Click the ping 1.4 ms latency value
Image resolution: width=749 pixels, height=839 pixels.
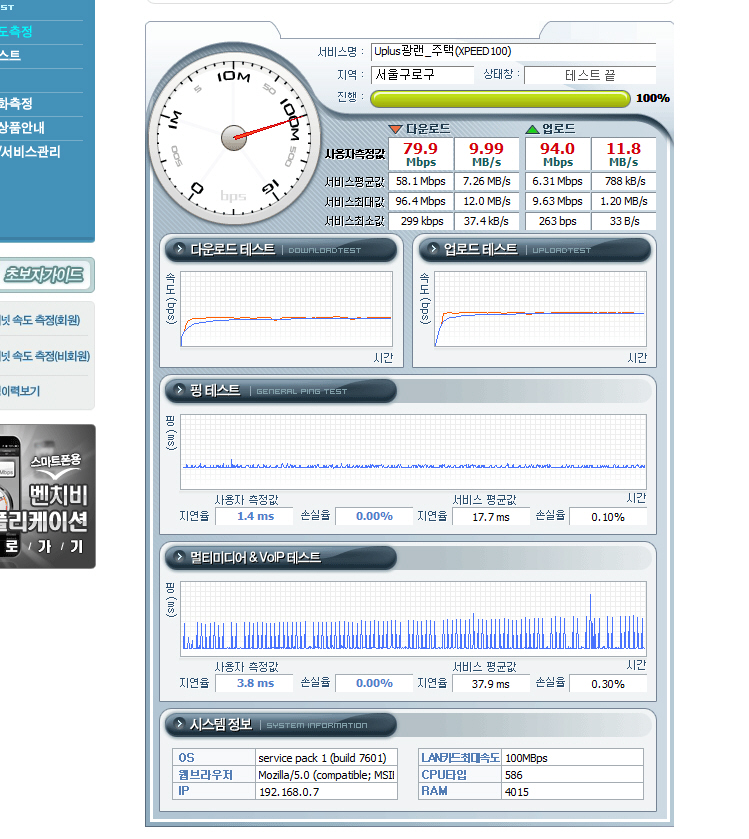(x=255, y=516)
